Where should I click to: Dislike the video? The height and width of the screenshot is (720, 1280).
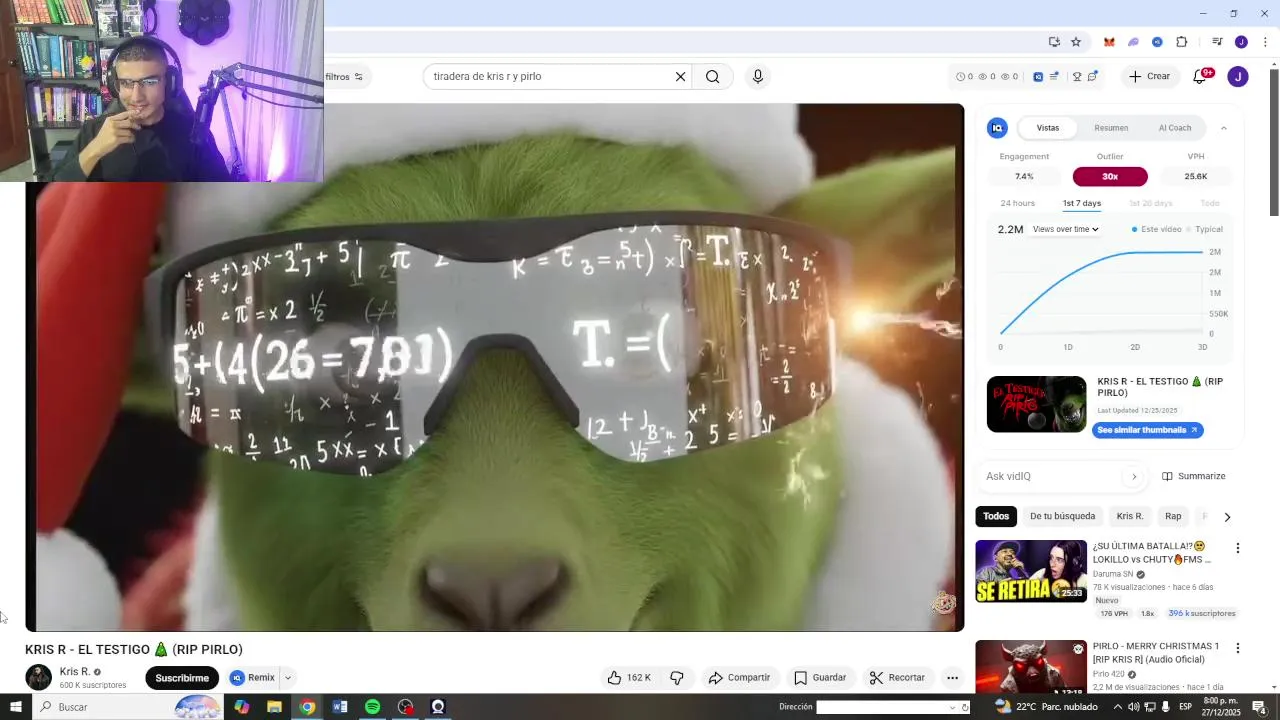(x=677, y=677)
